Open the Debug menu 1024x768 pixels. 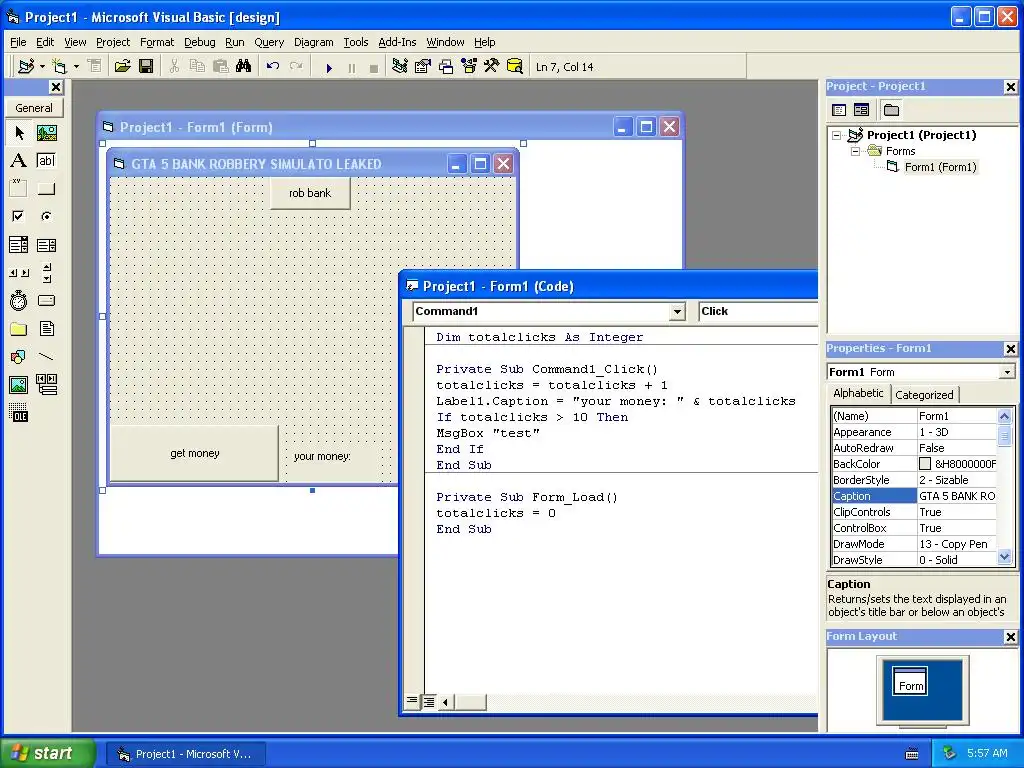tap(199, 42)
